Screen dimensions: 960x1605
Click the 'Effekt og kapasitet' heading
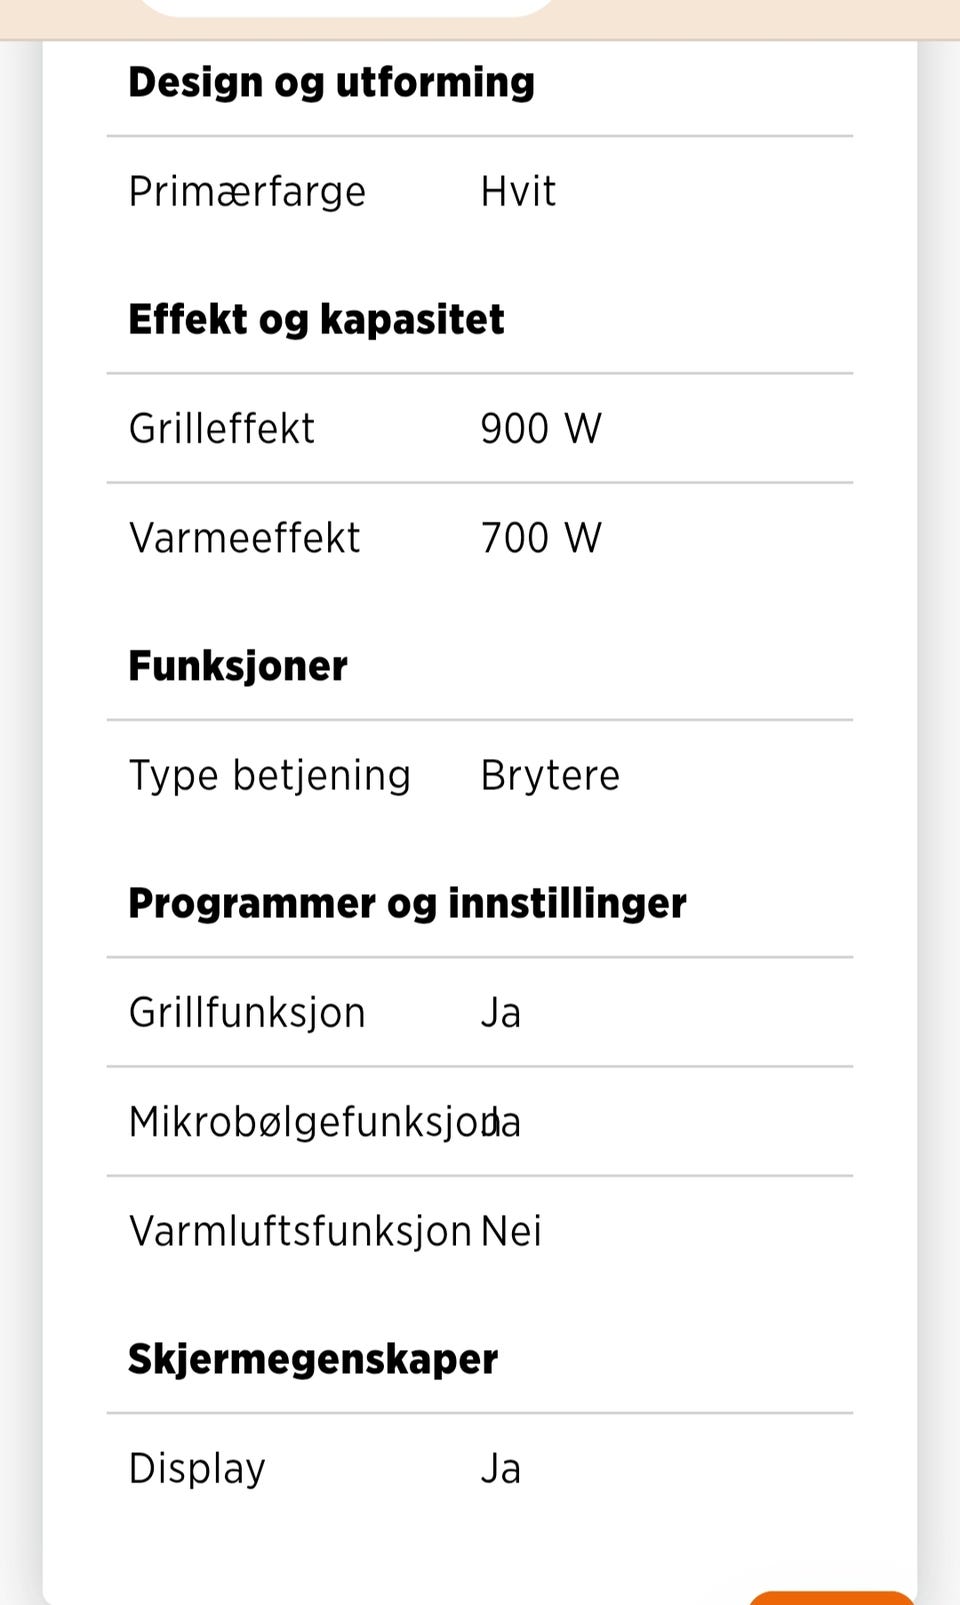point(316,320)
